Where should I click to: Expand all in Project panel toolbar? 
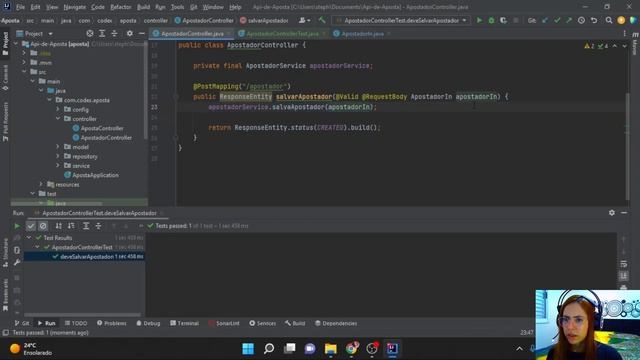pyautogui.click(x=102, y=33)
